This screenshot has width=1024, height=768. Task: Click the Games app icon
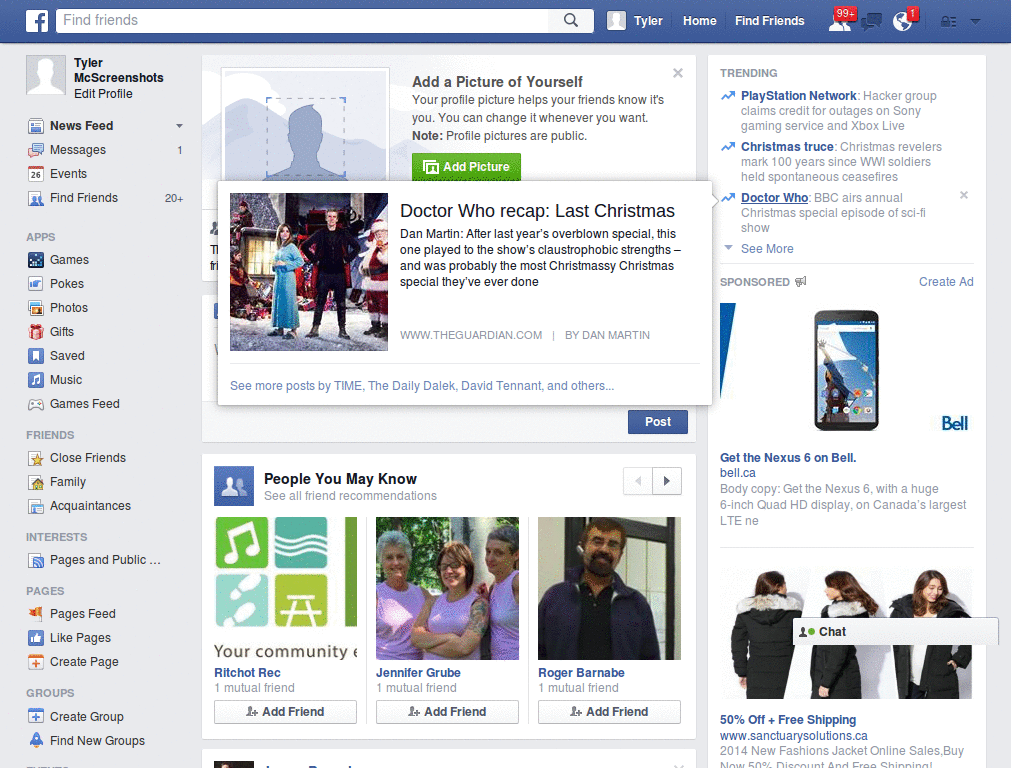point(36,260)
